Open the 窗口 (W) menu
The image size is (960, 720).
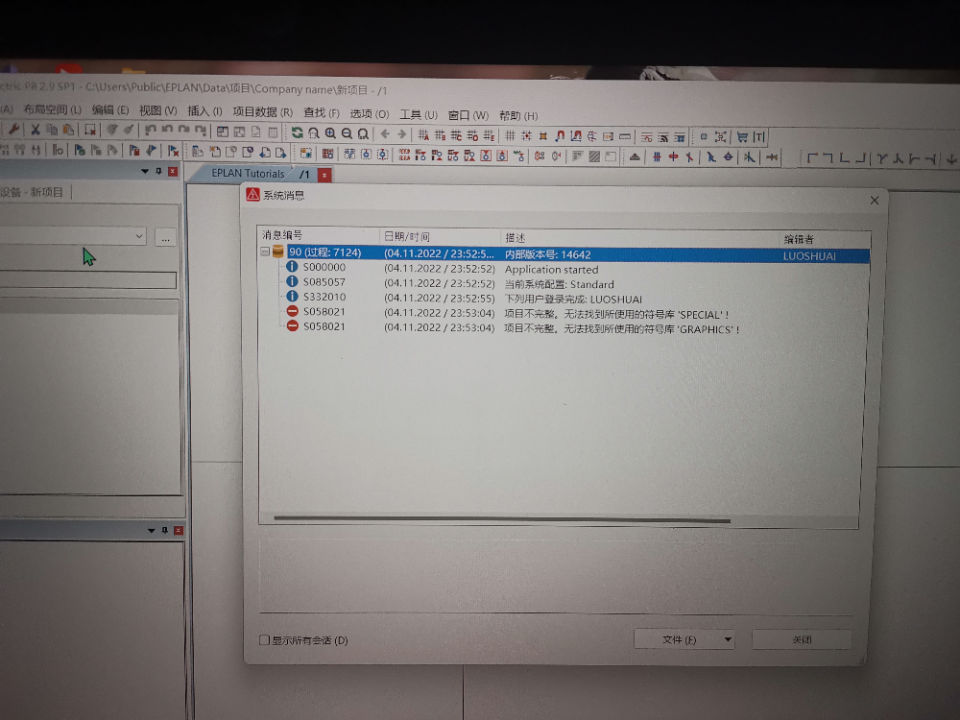468,115
